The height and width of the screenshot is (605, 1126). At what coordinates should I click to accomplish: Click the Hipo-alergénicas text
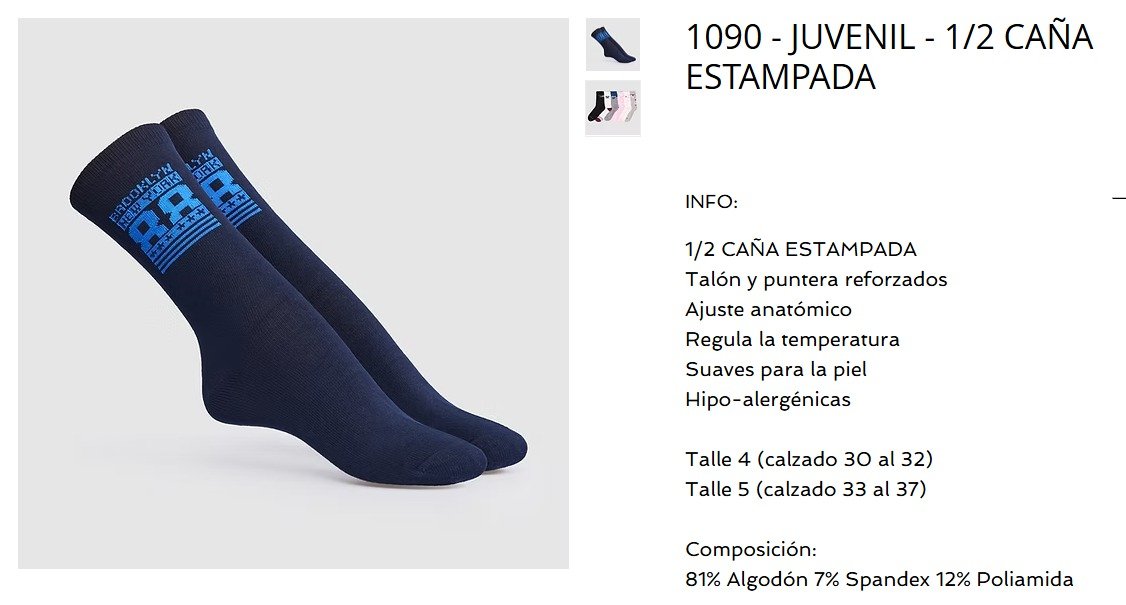[x=768, y=400]
